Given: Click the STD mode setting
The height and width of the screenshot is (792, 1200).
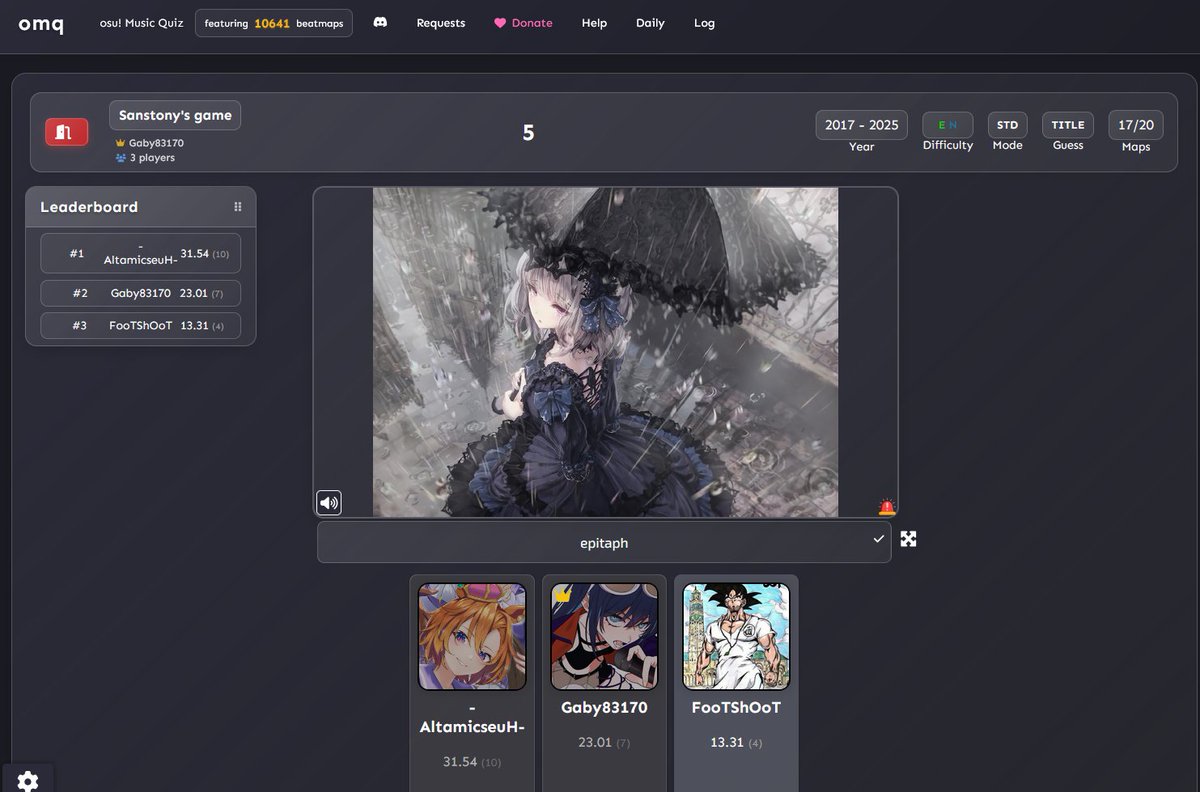Looking at the screenshot, I should [1007, 125].
